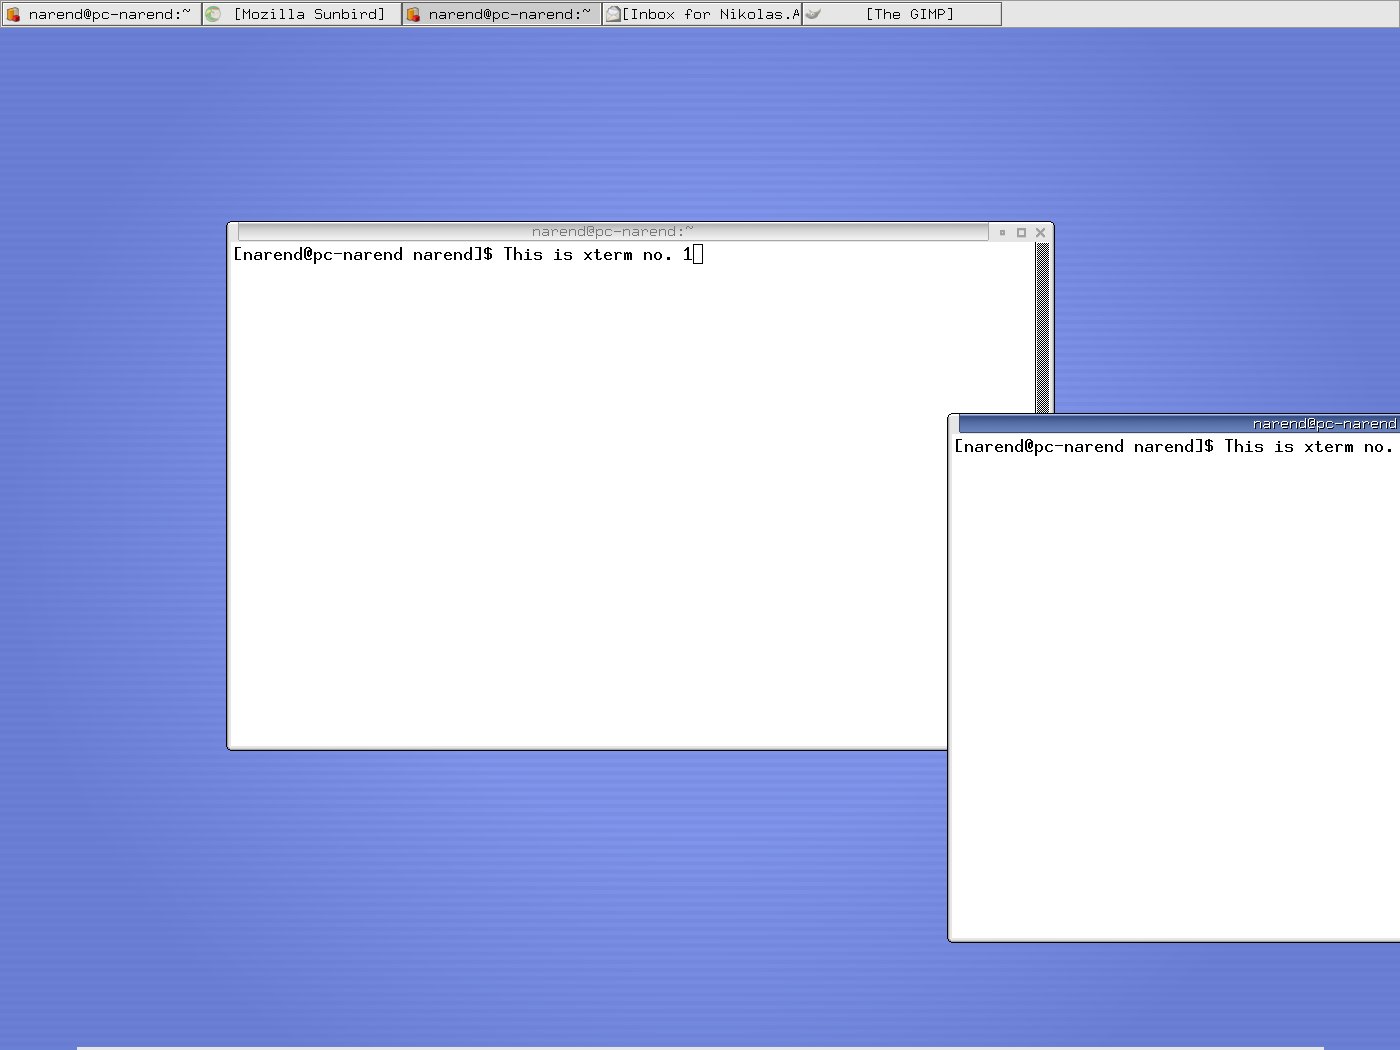Switch to the [Mozilla Sunbird] taskbar entry
The image size is (1400, 1050).
[309, 14]
